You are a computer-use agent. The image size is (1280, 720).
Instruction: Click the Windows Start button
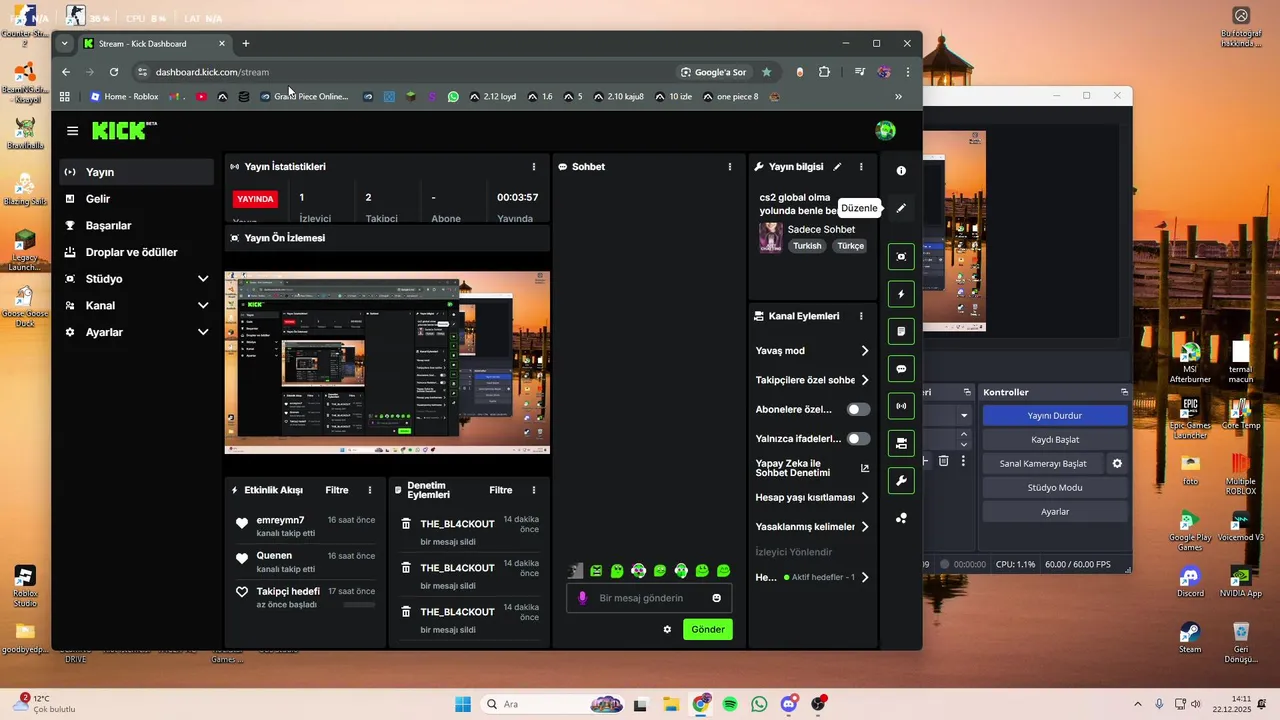click(x=463, y=704)
